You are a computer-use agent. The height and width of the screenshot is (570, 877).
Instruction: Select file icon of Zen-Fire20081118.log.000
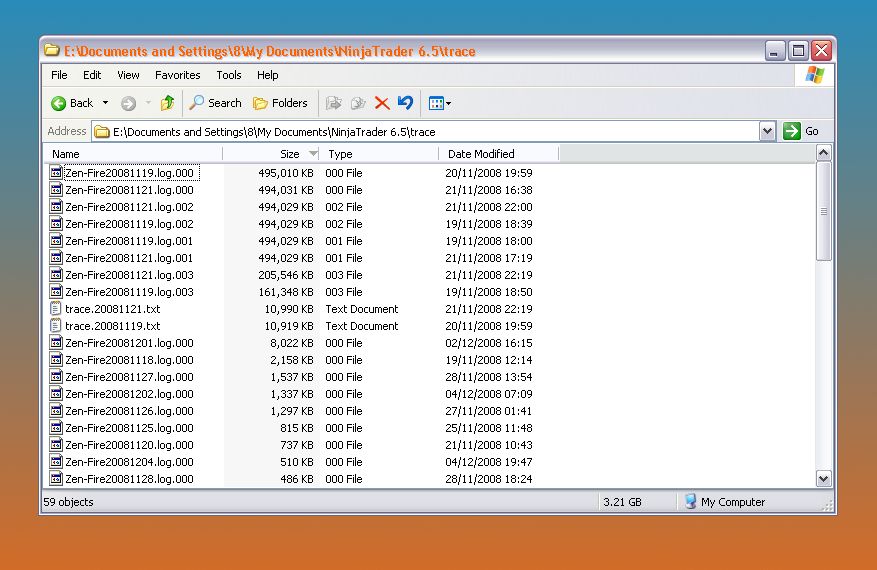(56, 359)
